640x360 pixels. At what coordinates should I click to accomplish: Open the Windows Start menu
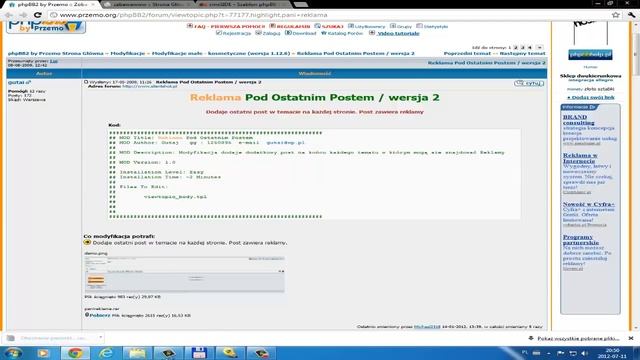click(13, 353)
